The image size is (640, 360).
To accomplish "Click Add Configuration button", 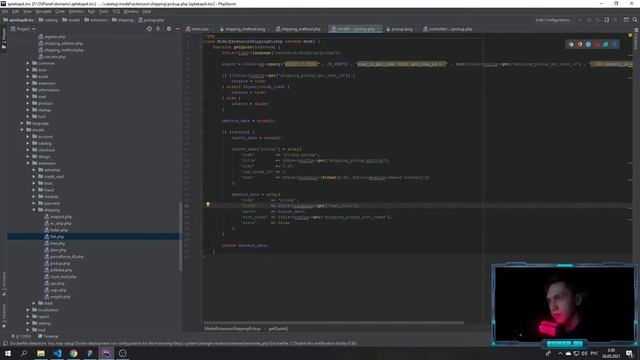I will point(553,20).
